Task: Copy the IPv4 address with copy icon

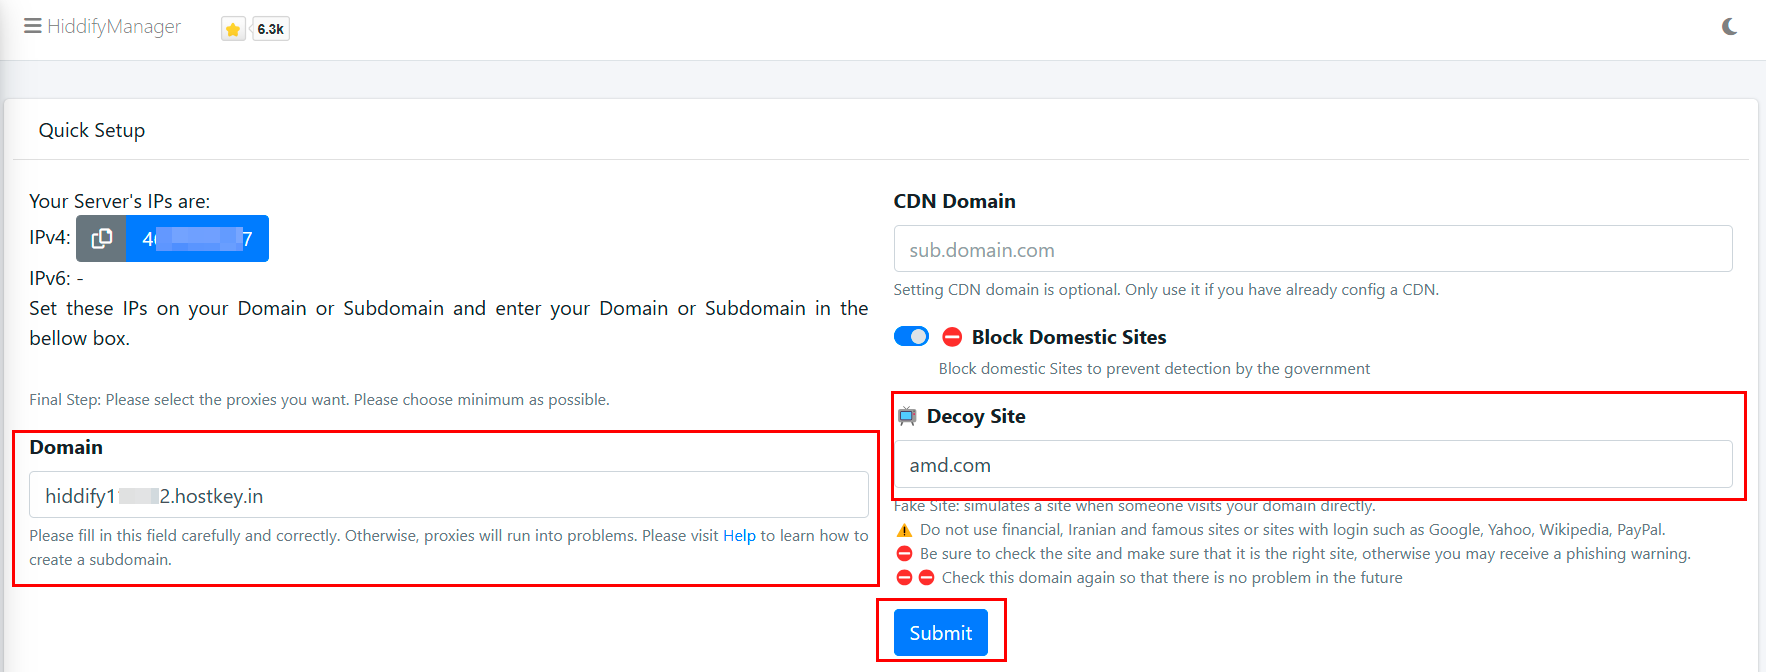Action: (101, 239)
